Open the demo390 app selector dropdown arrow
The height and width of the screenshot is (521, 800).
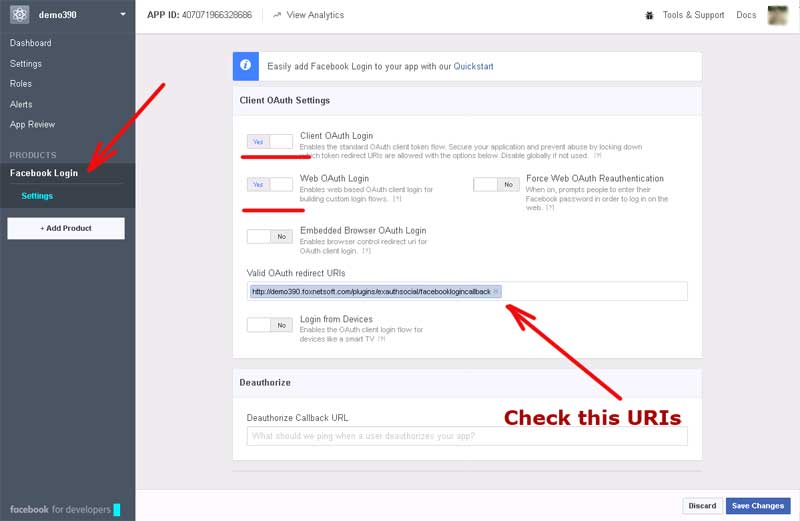pyautogui.click(x=123, y=14)
